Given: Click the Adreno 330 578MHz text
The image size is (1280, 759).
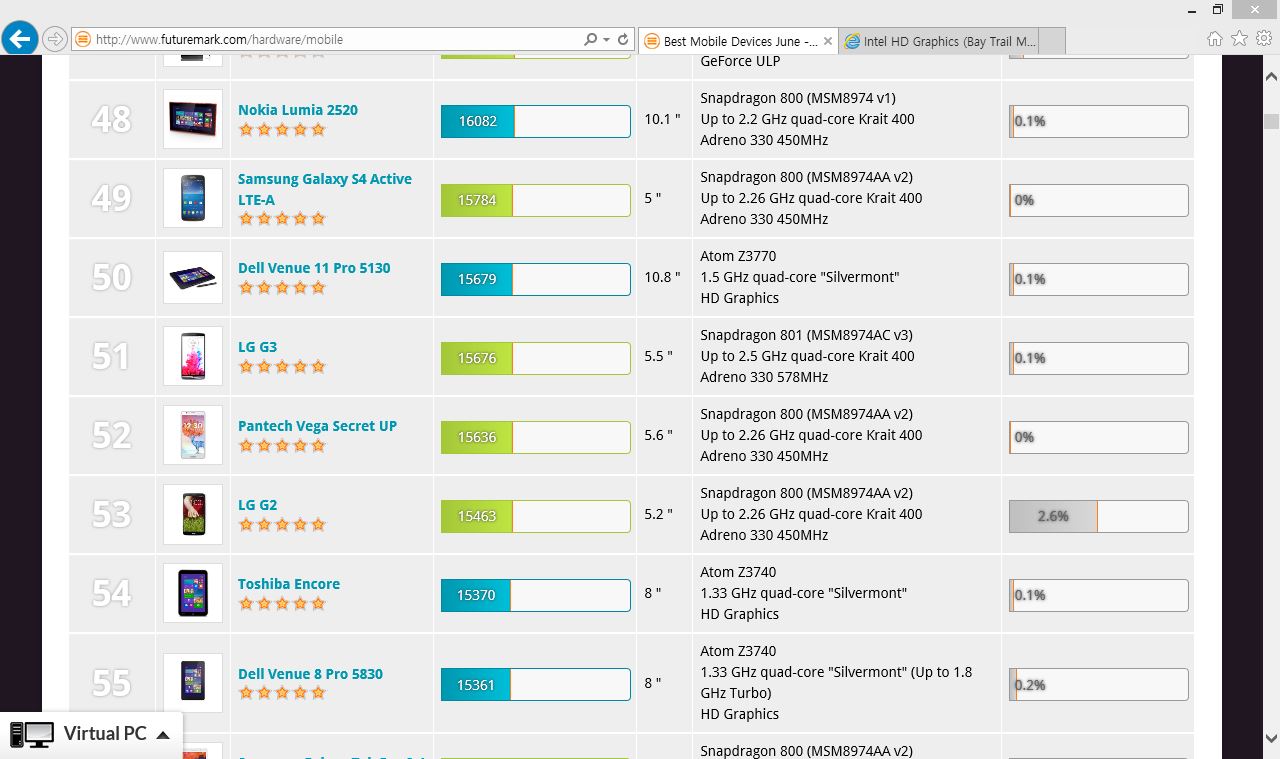Looking at the screenshot, I should point(764,377).
